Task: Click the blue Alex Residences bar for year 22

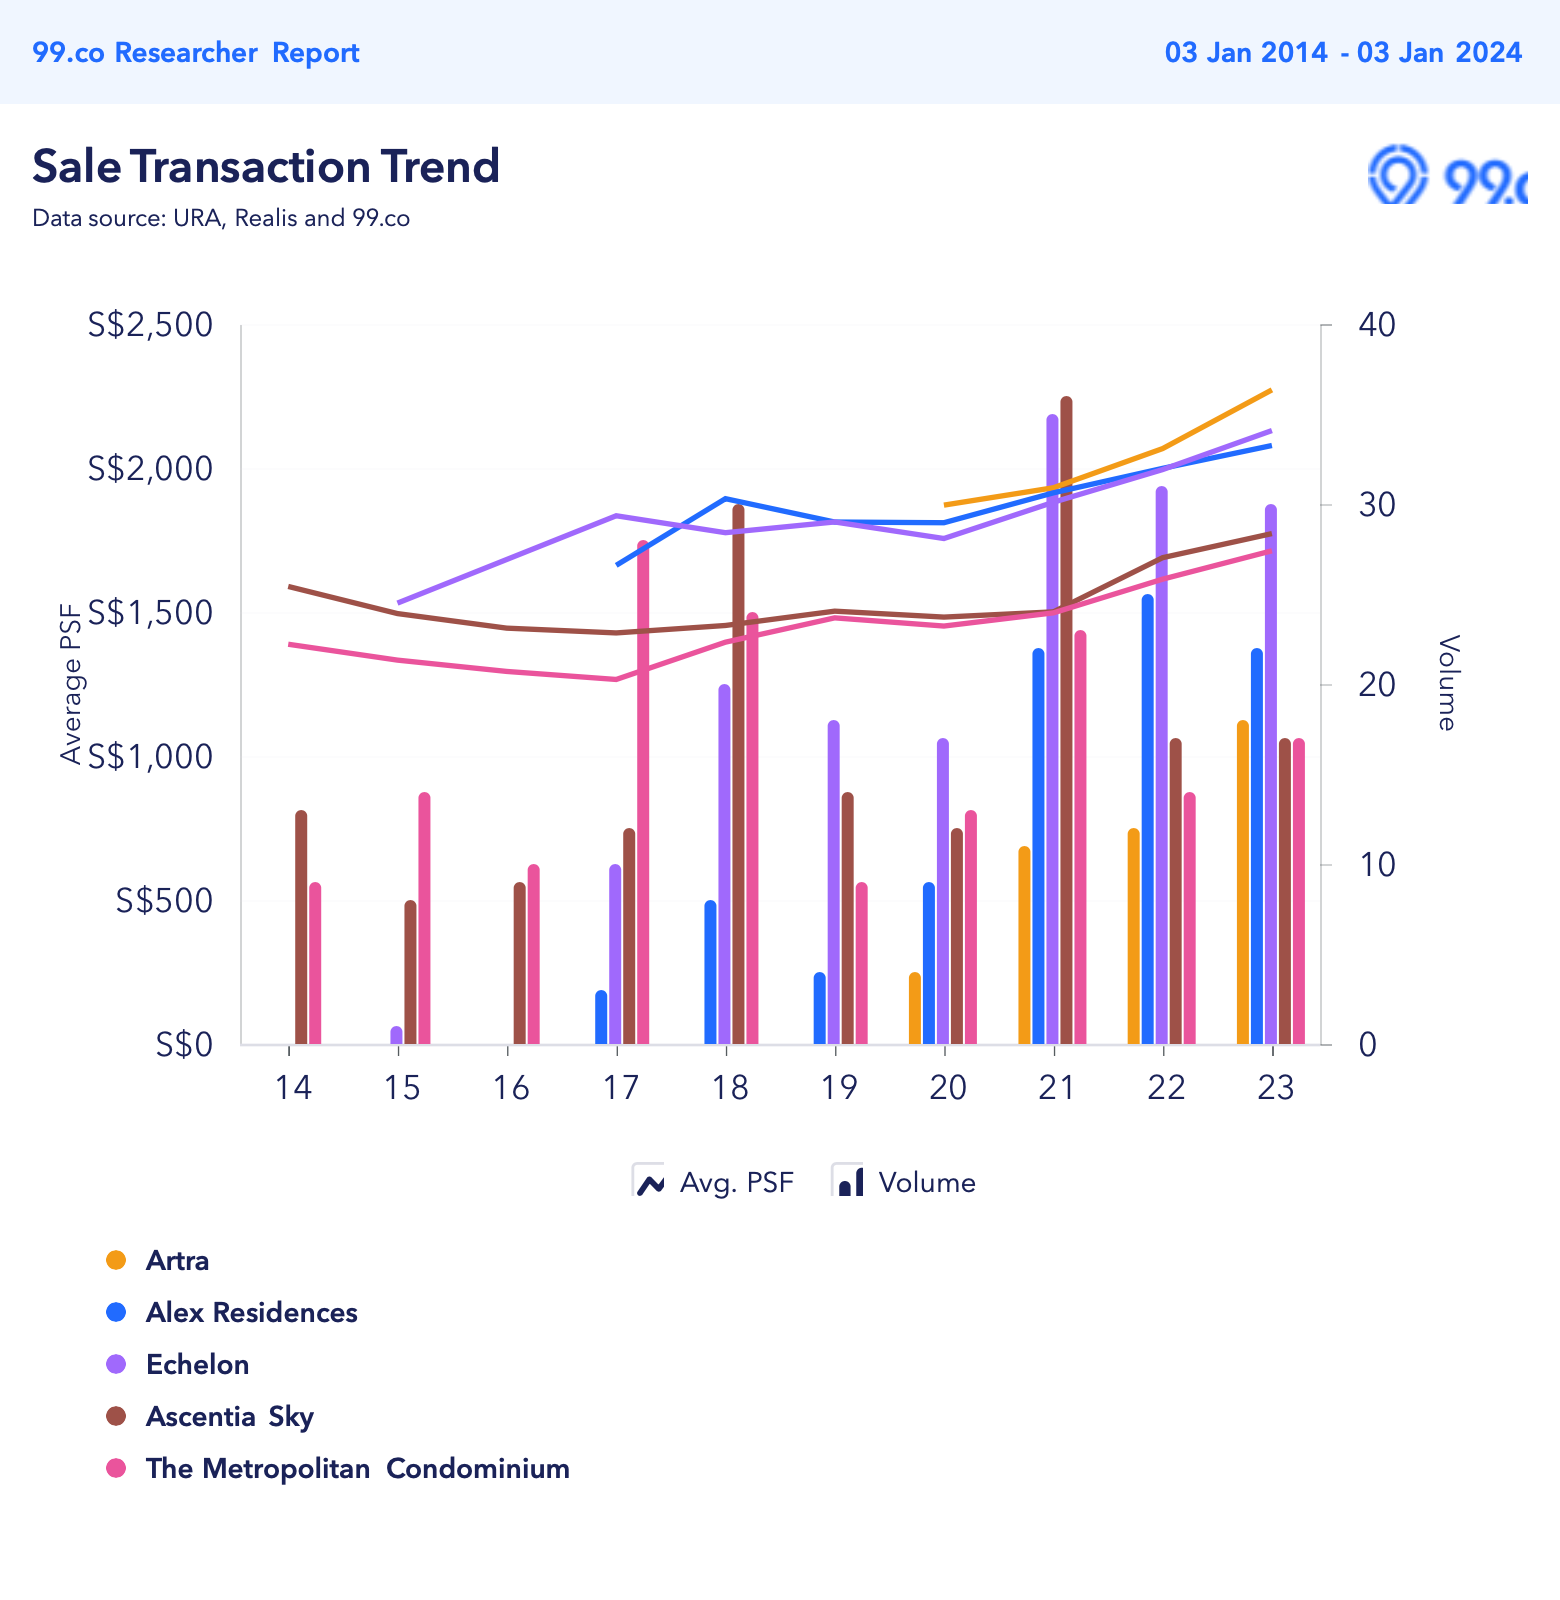Action: 1148,820
